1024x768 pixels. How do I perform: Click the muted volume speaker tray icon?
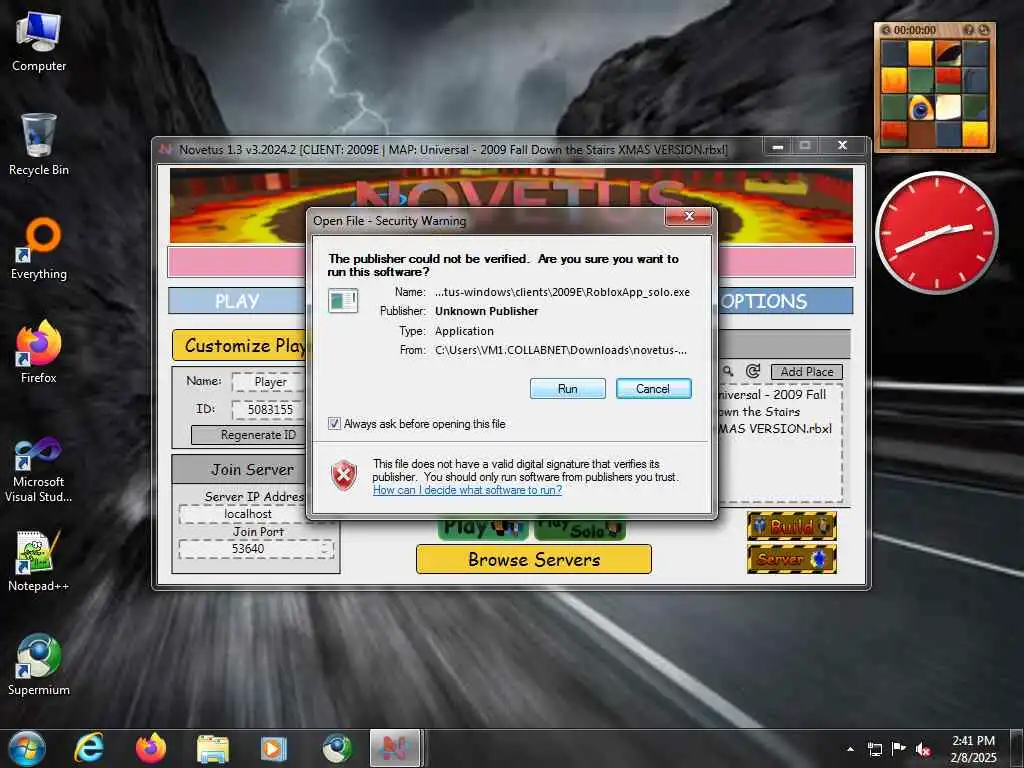pos(923,749)
